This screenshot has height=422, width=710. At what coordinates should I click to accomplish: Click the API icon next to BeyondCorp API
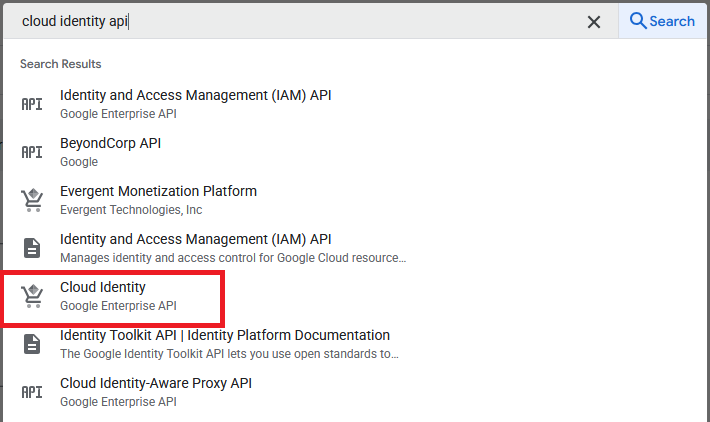pos(32,152)
